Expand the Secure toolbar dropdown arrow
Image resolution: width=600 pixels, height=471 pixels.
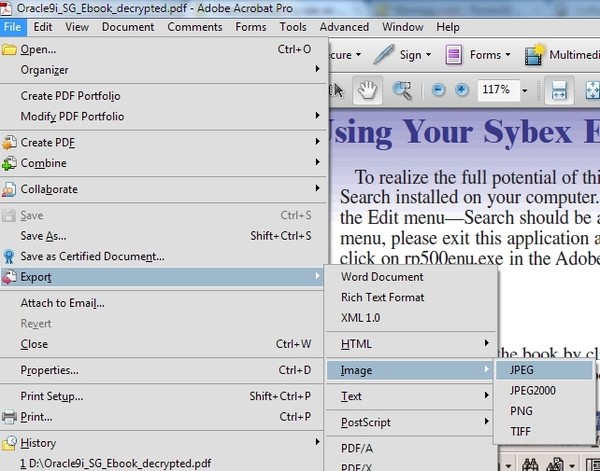point(358,55)
